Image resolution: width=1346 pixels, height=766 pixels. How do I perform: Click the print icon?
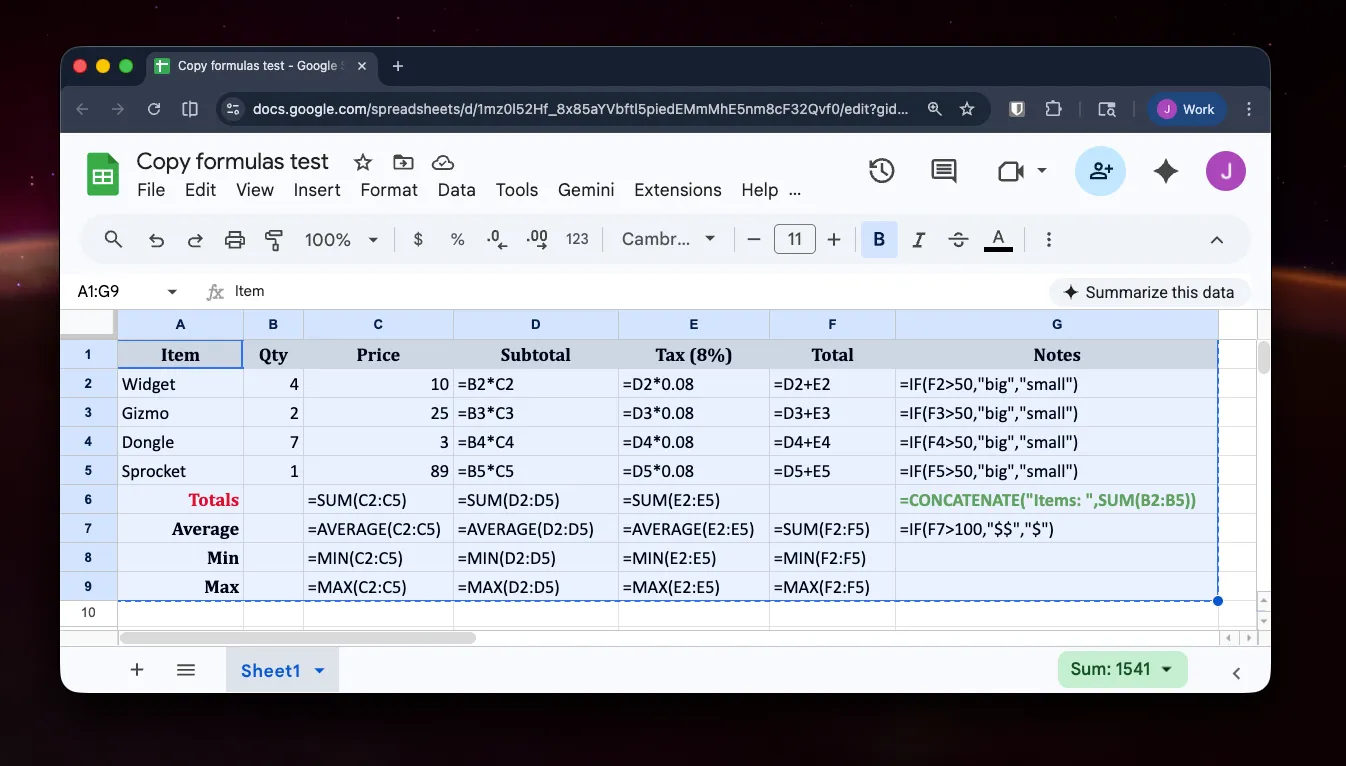point(235,240)
